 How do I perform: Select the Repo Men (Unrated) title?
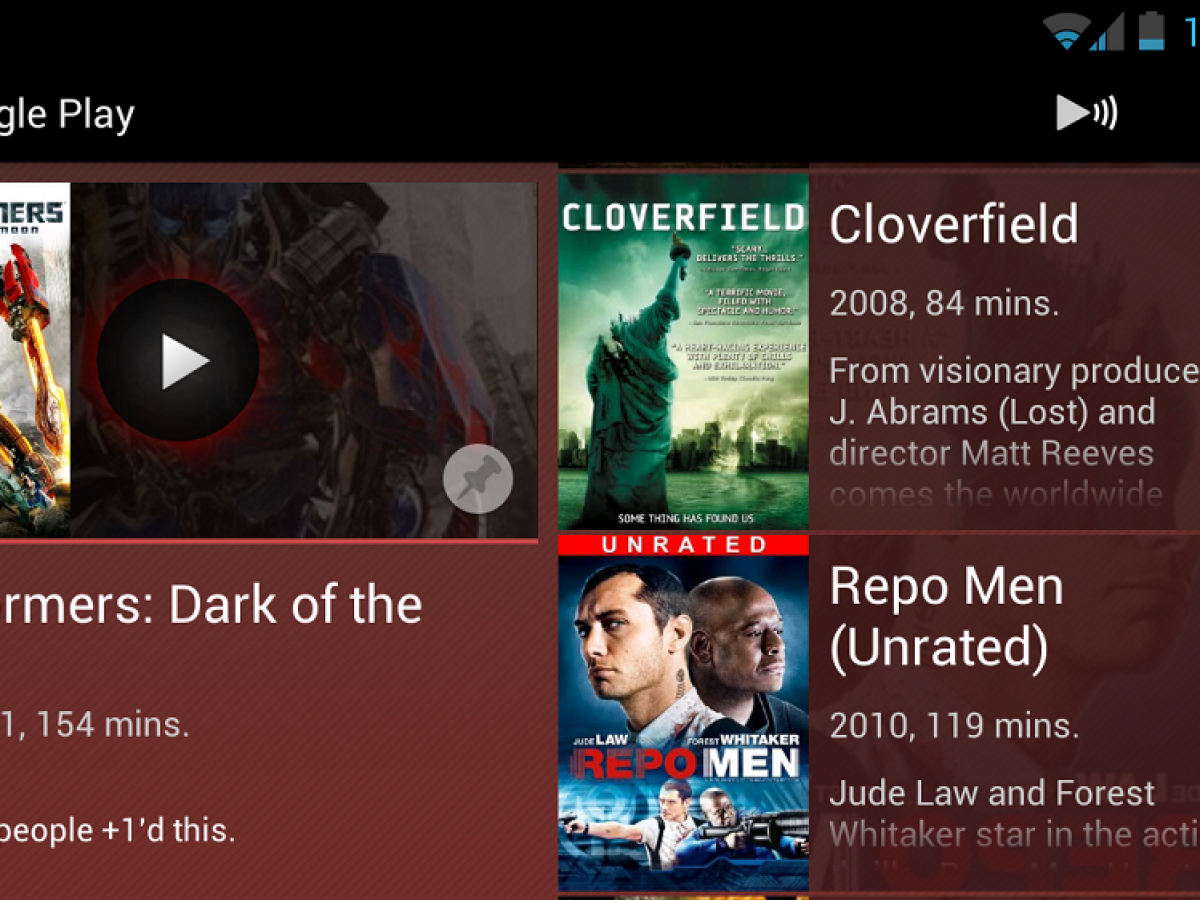pos(946,616)
